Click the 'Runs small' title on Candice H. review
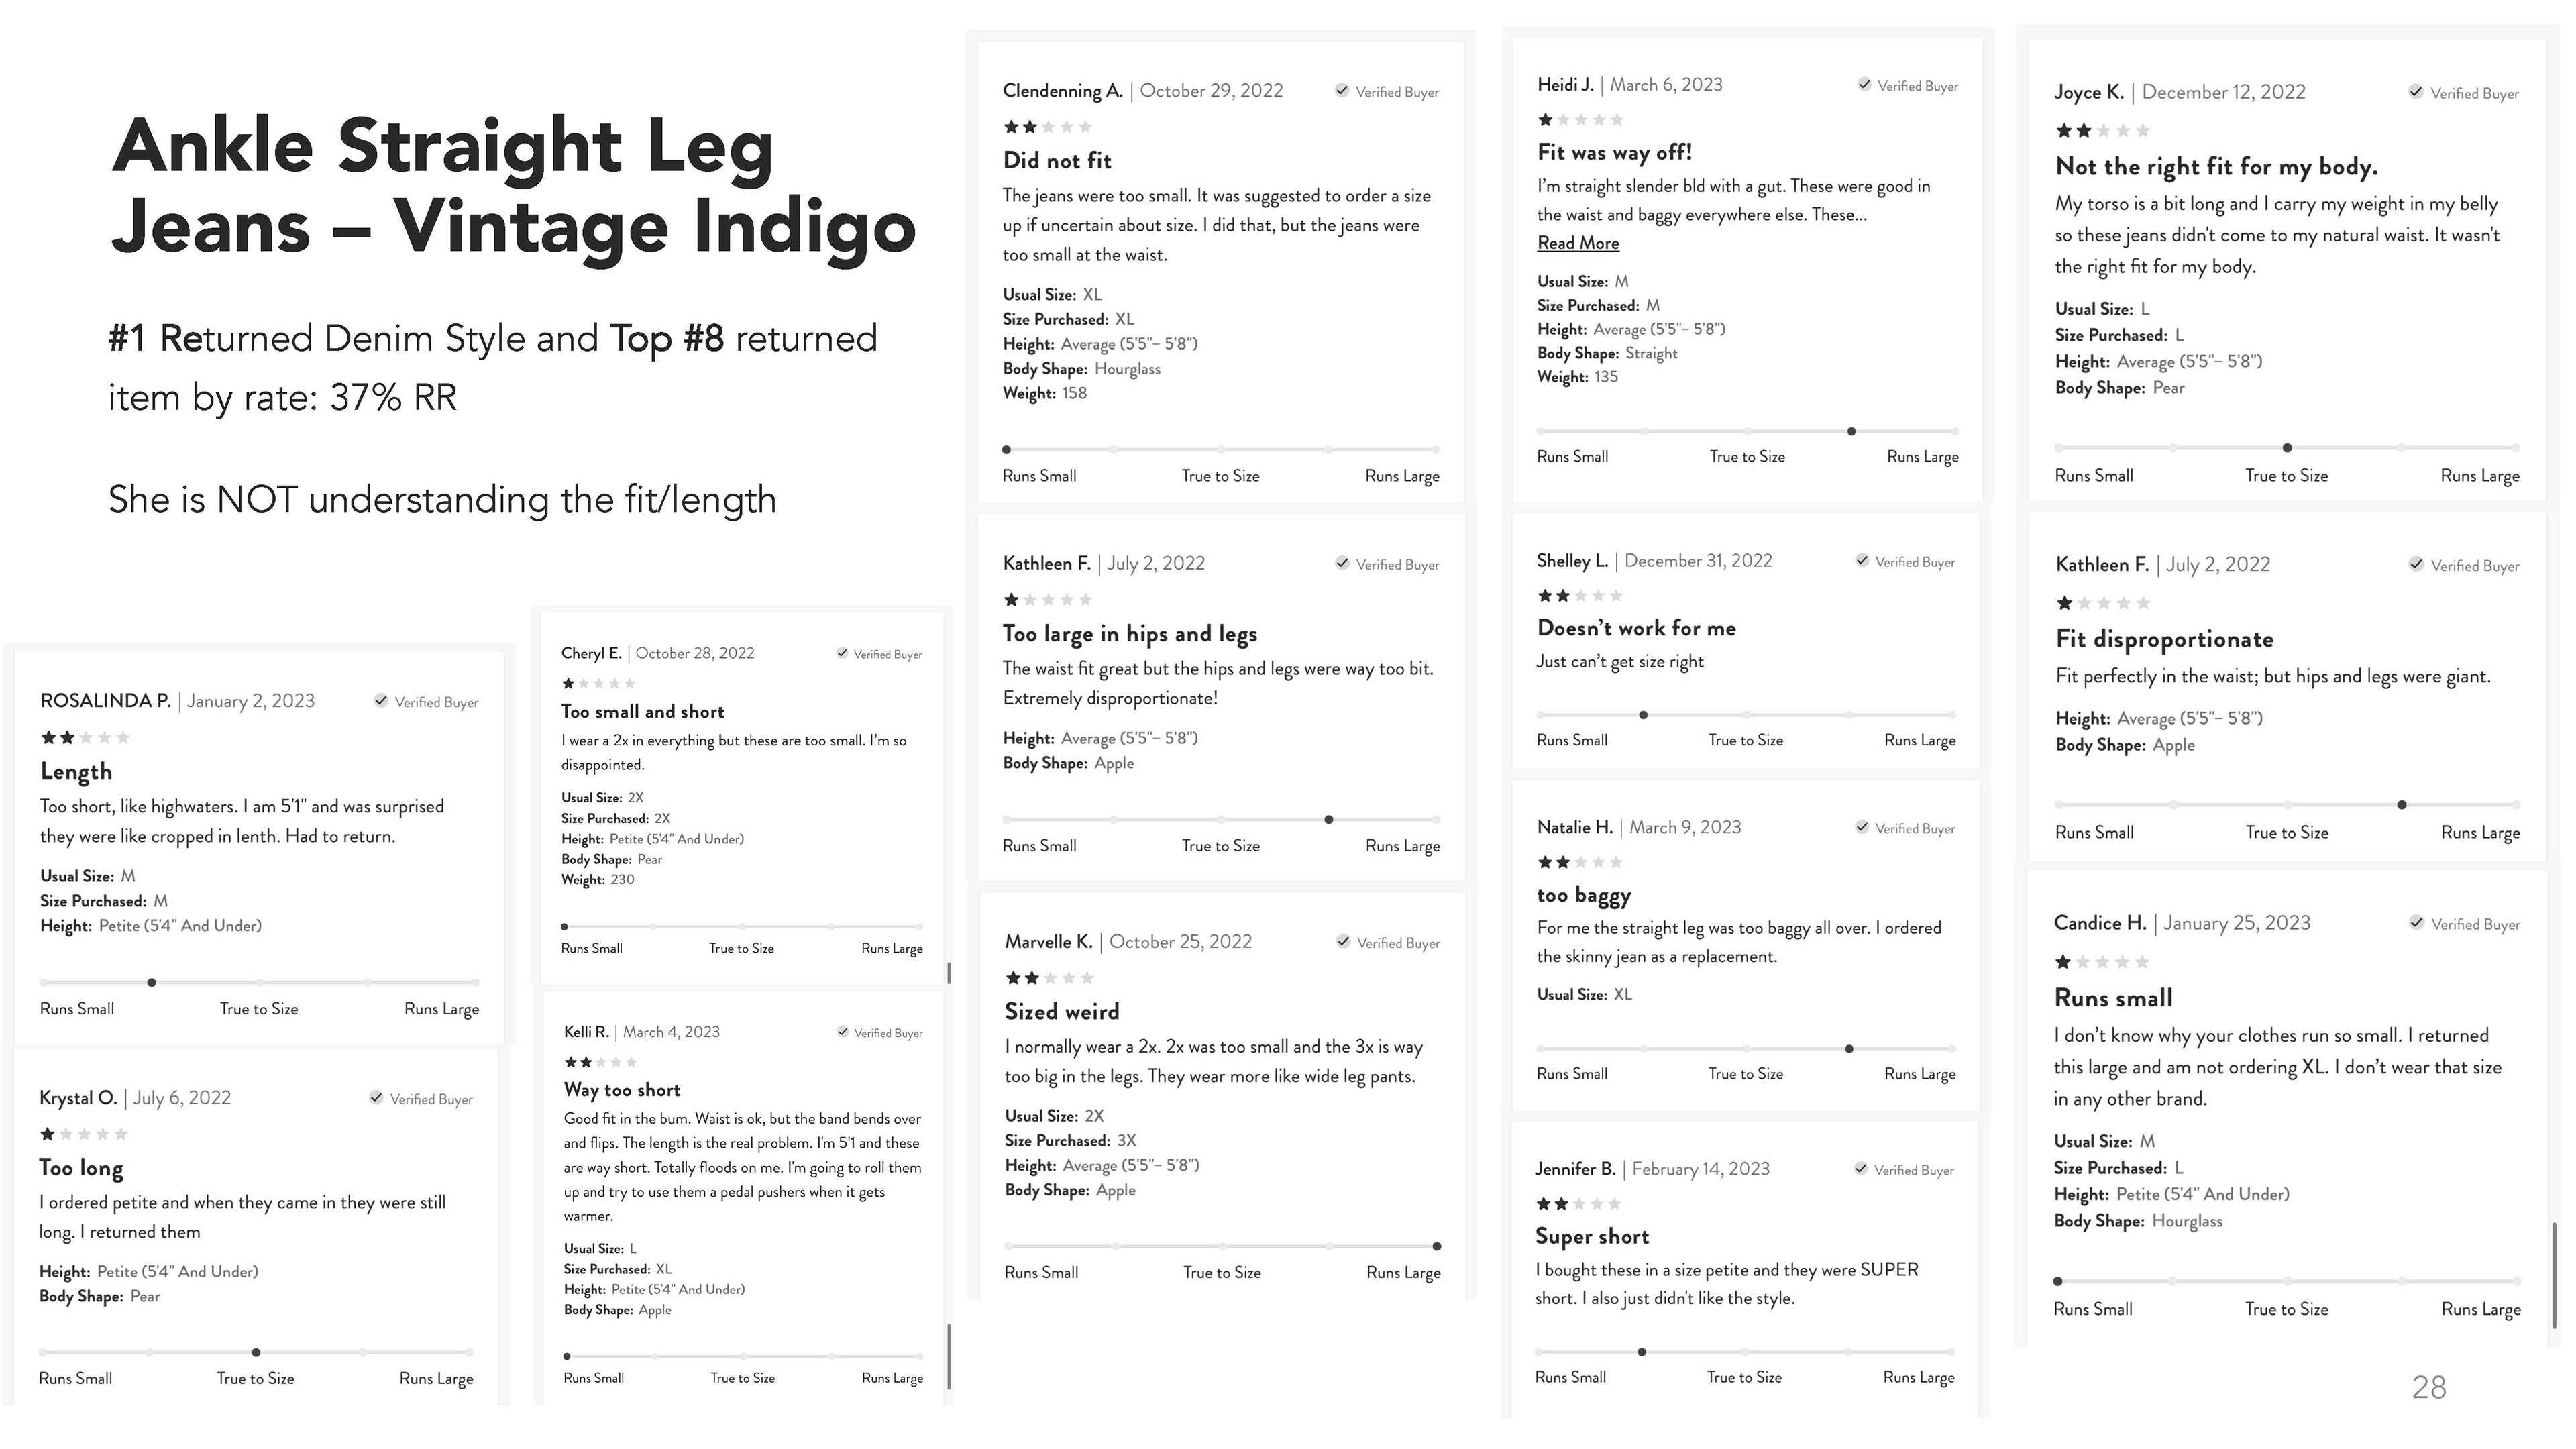This screenshot has height=1449, width=2576. click(2113, 998)
